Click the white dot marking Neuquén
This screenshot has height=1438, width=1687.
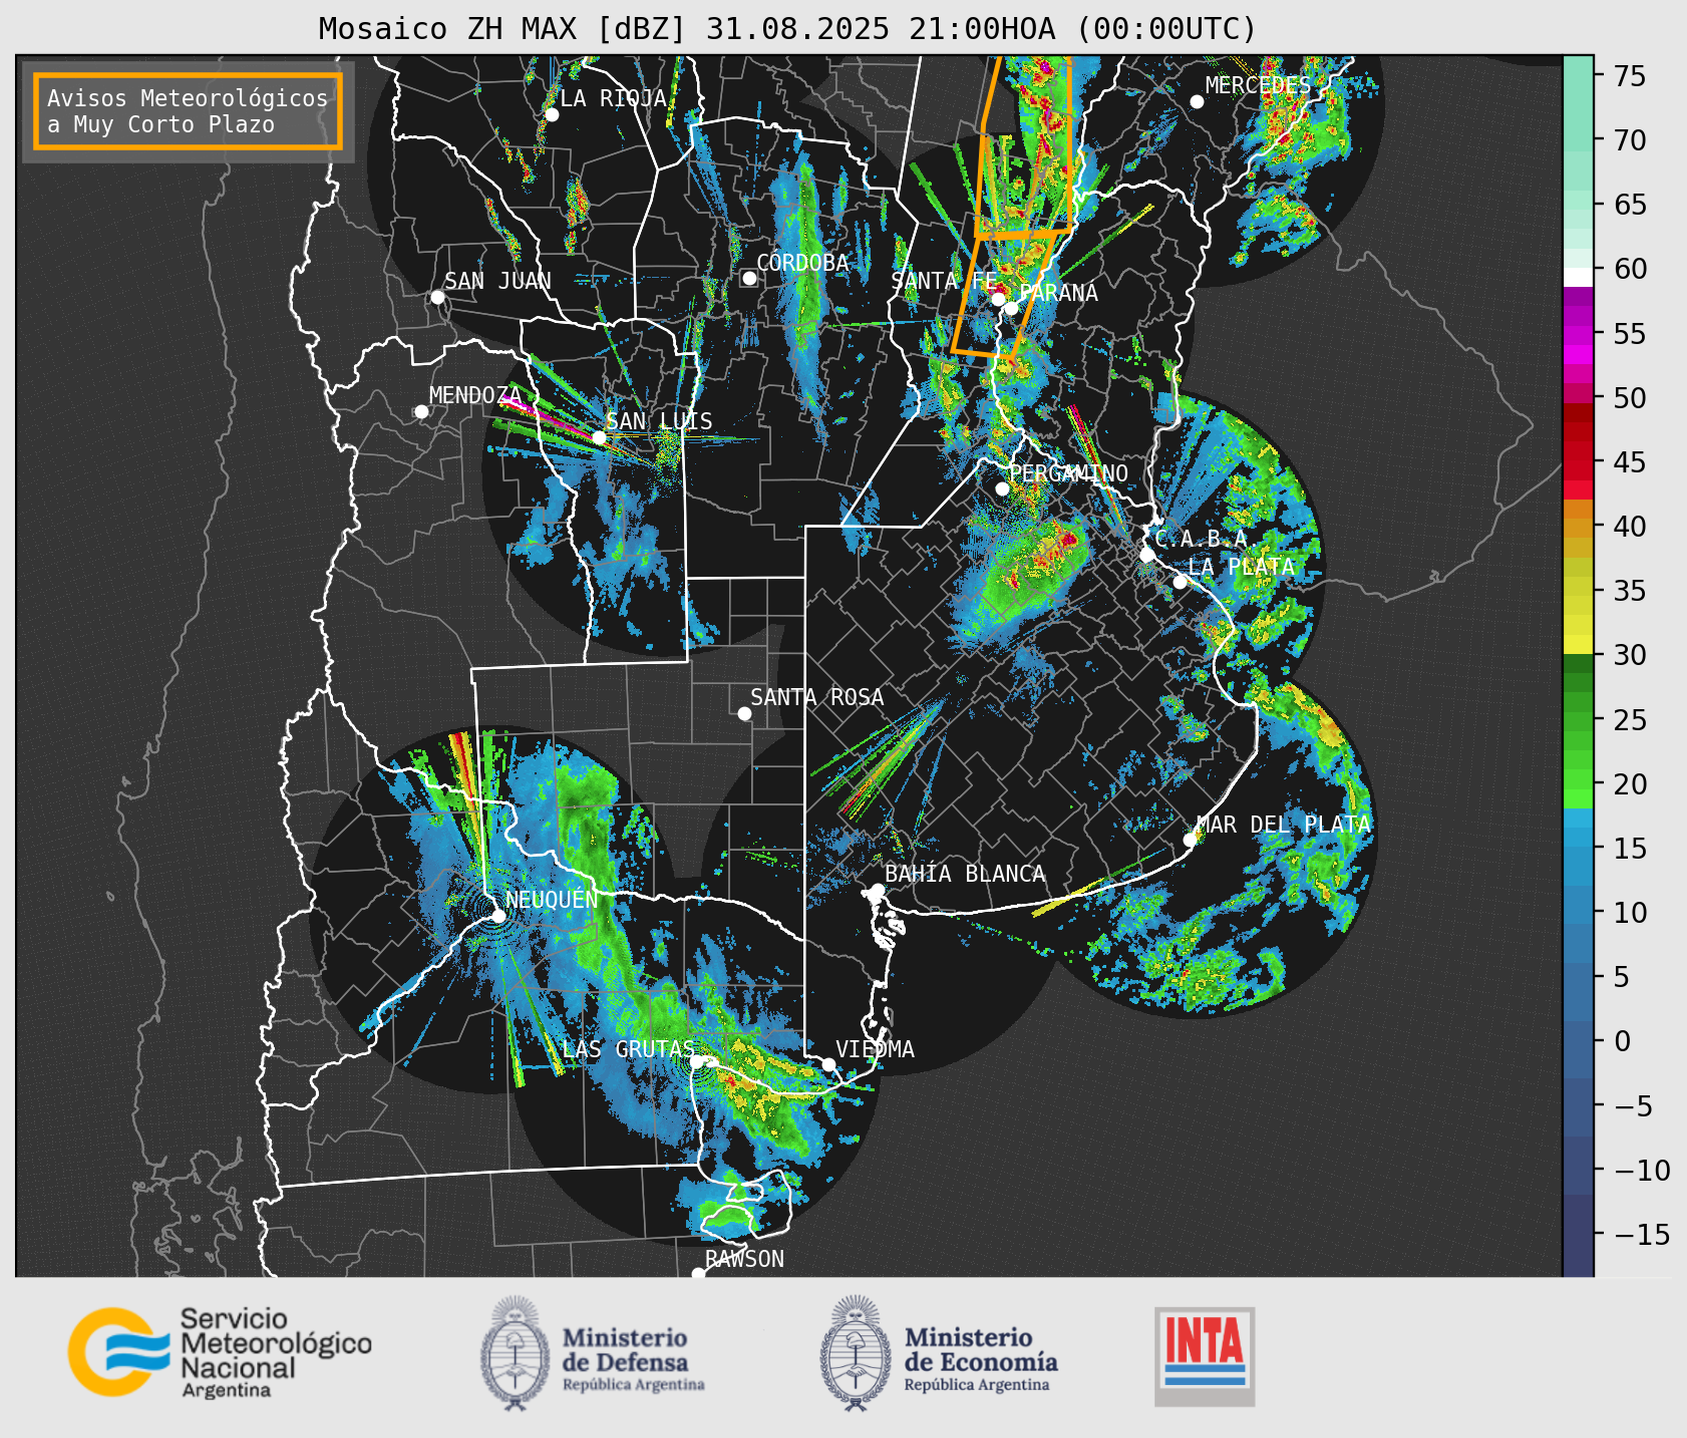pos(498,915)
